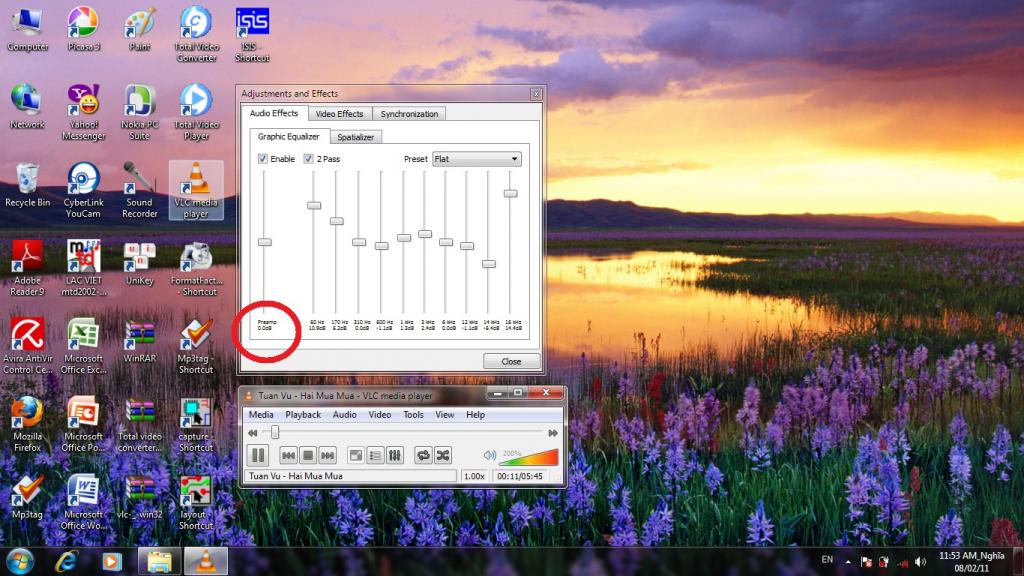Open the Media menu
The width and height of the screenshot is (1024, 576).
(x=261, y=415)
